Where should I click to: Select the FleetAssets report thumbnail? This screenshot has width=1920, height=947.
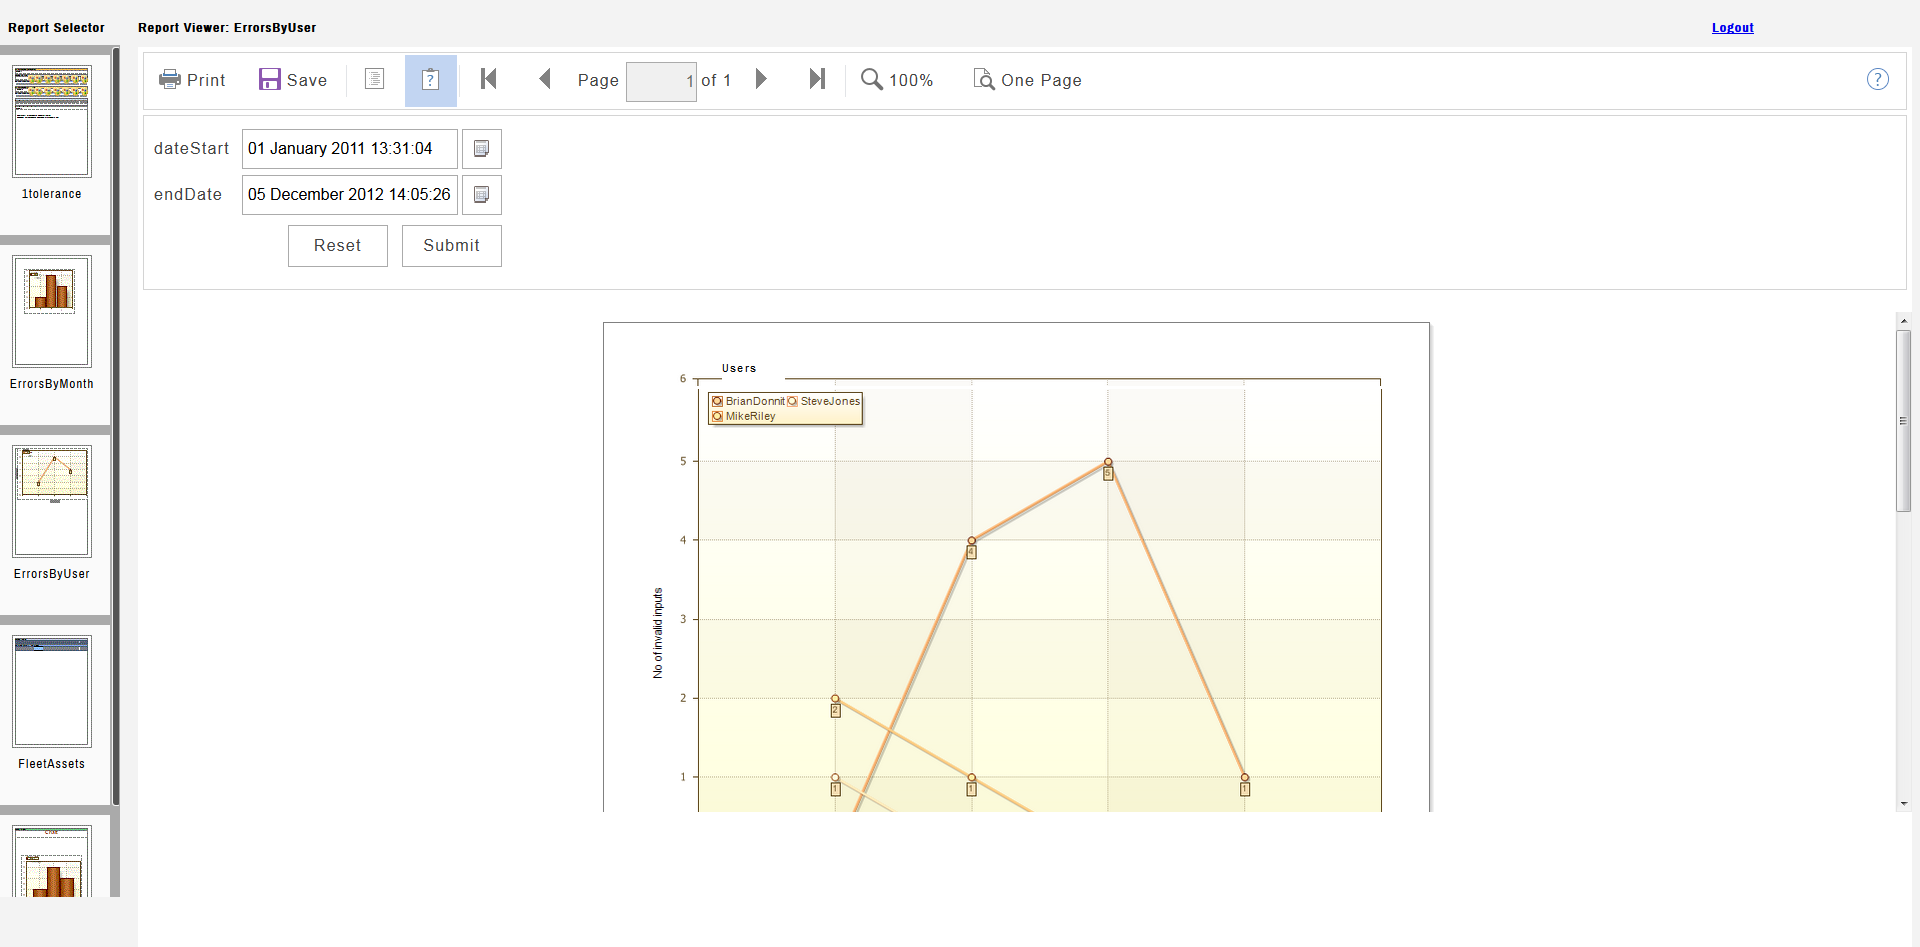[52, 691]
